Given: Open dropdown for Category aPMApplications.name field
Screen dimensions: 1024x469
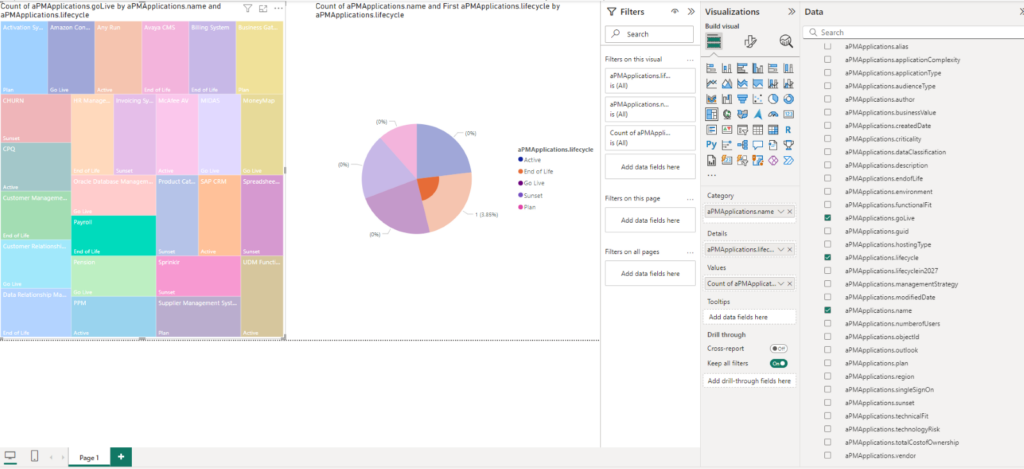Looking at the screenshot, I should 780,212.
